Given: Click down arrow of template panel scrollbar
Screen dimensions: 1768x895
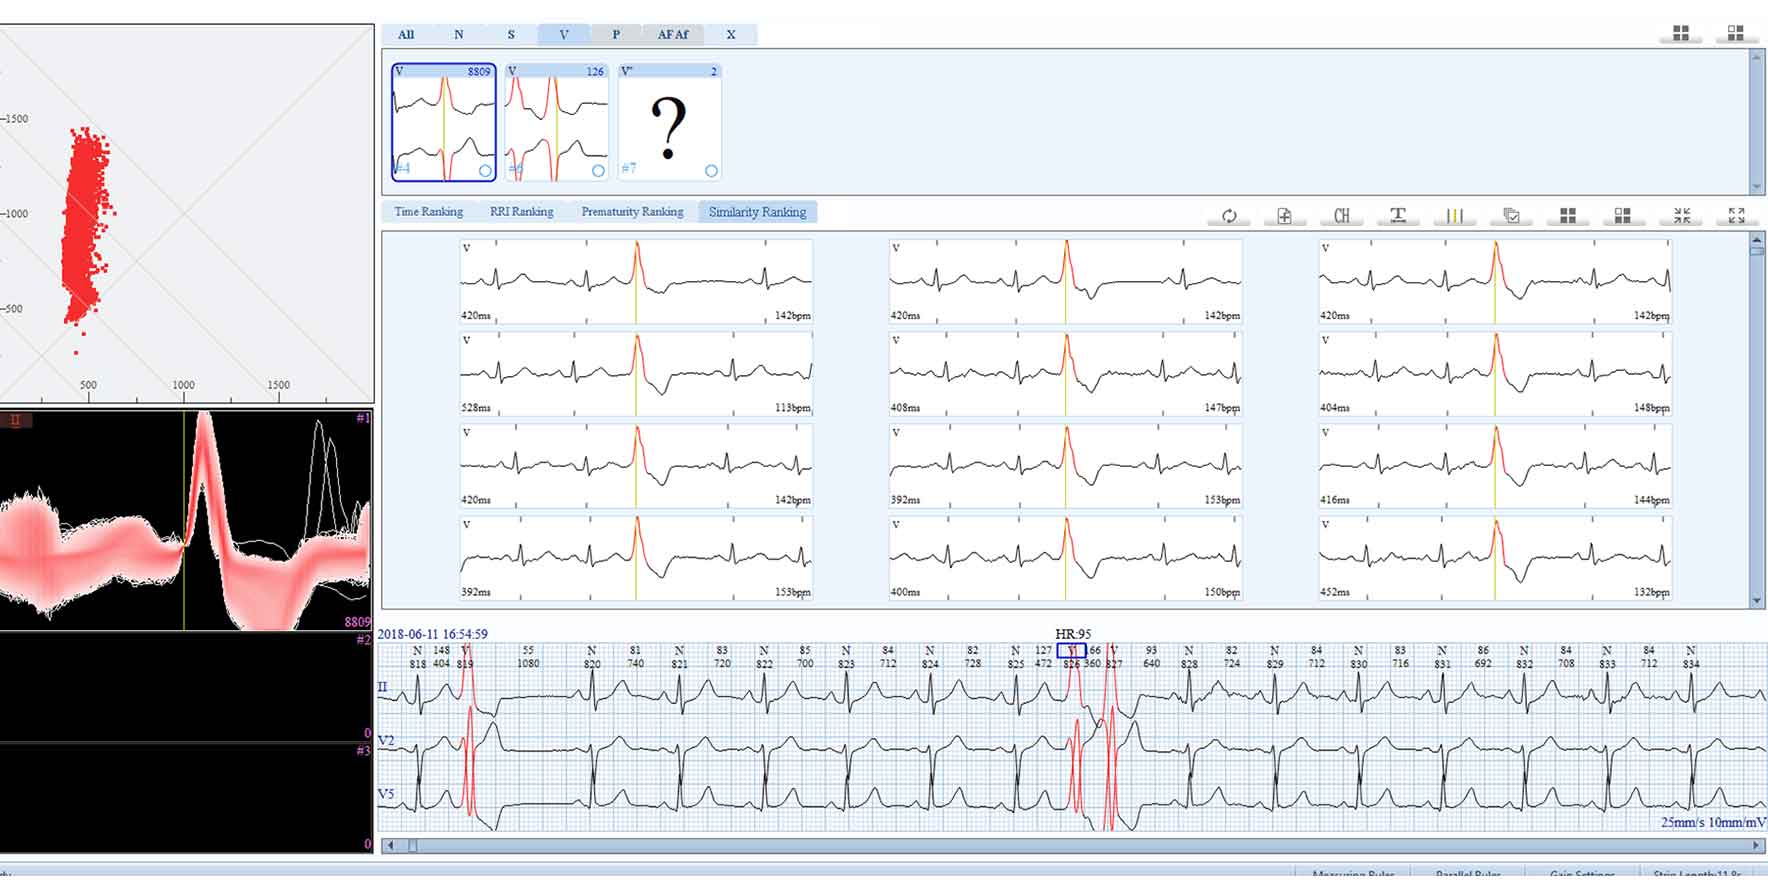Looking at the screenshot, I should pos(1756,187).
